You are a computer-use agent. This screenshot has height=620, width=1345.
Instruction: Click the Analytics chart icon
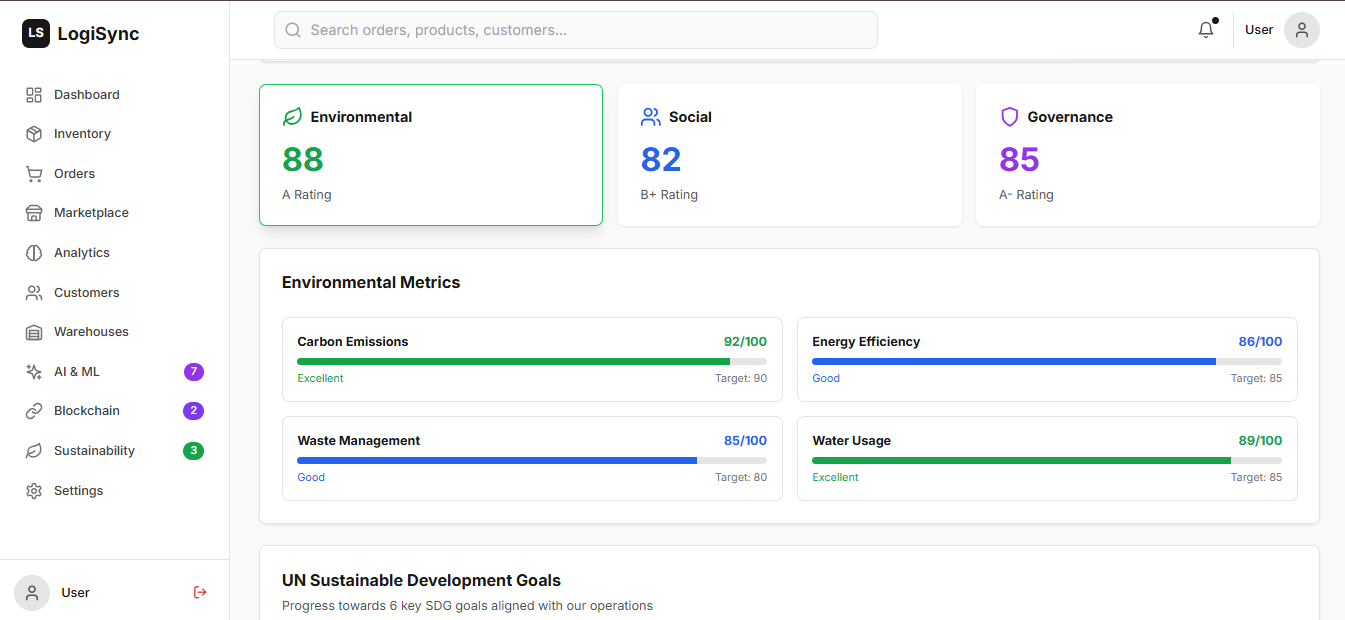click(34, 253)
